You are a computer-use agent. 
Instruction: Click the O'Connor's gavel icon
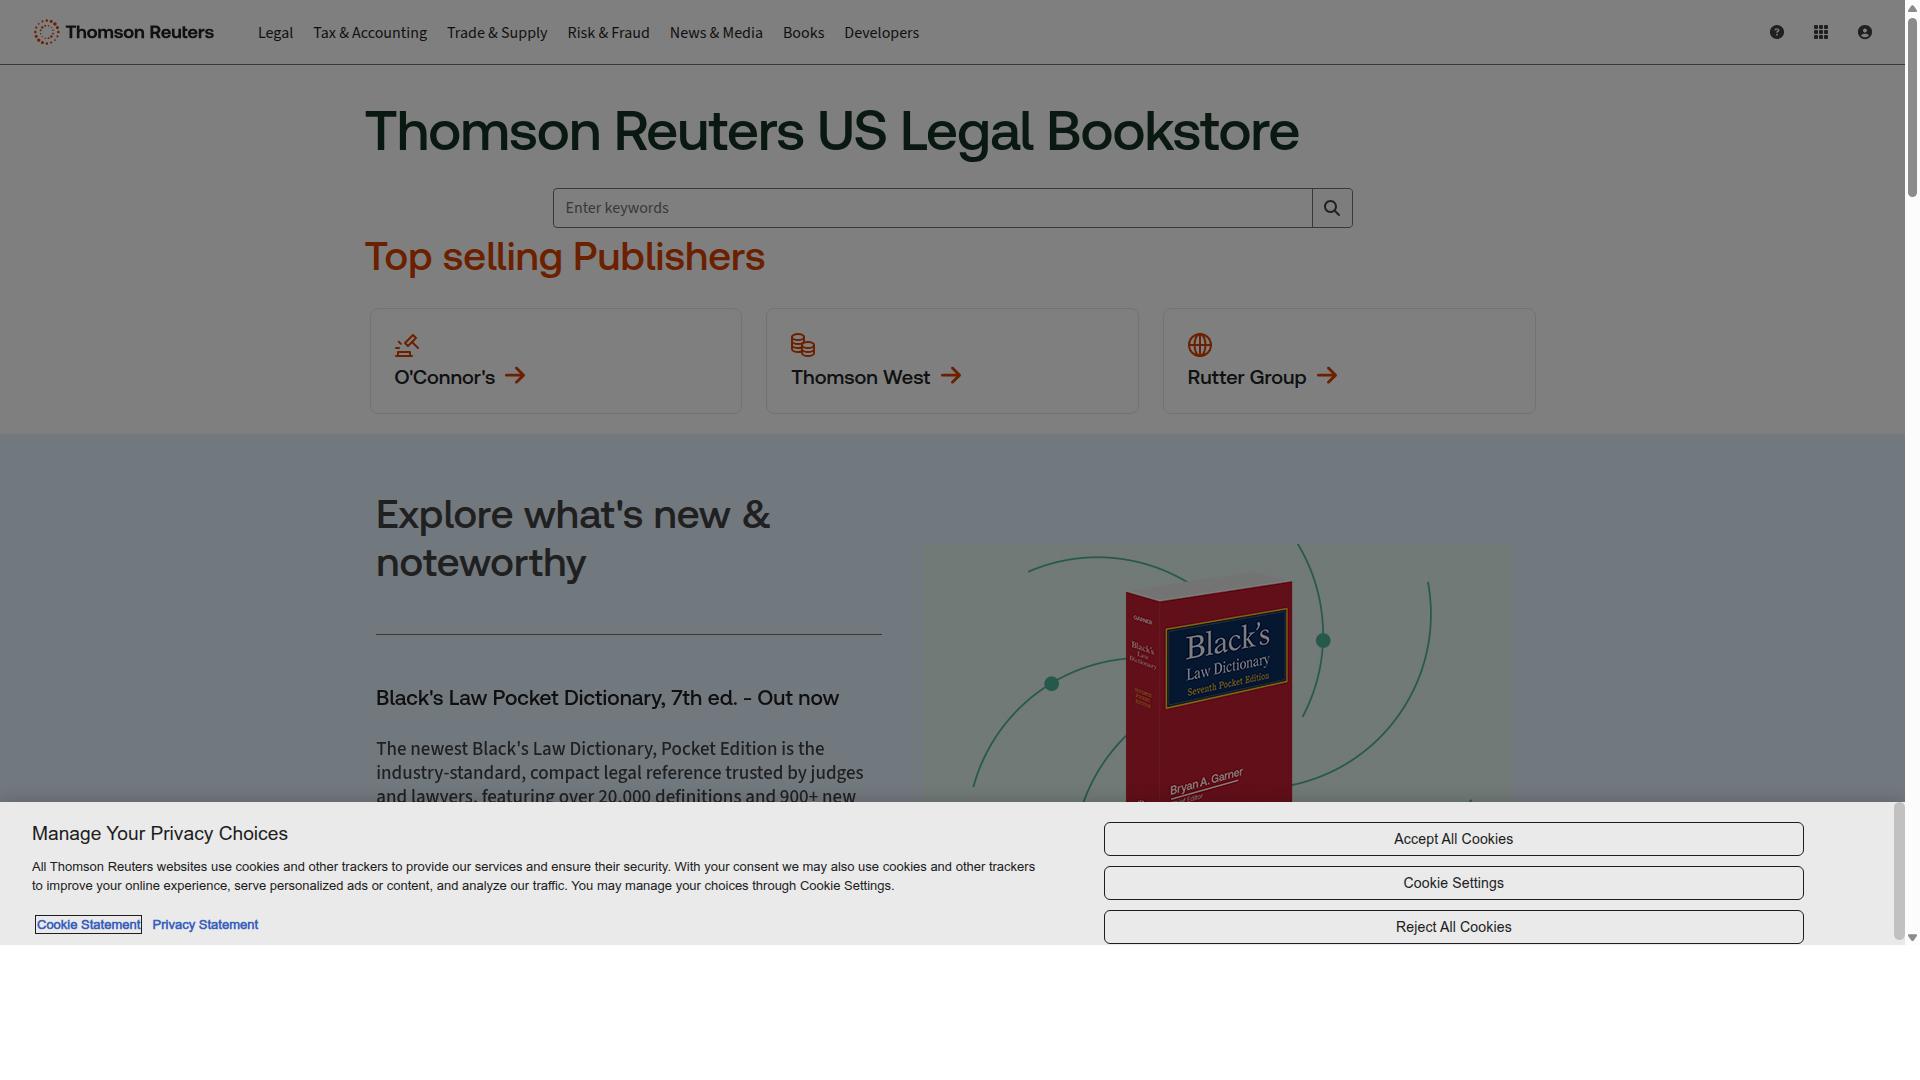406,345
